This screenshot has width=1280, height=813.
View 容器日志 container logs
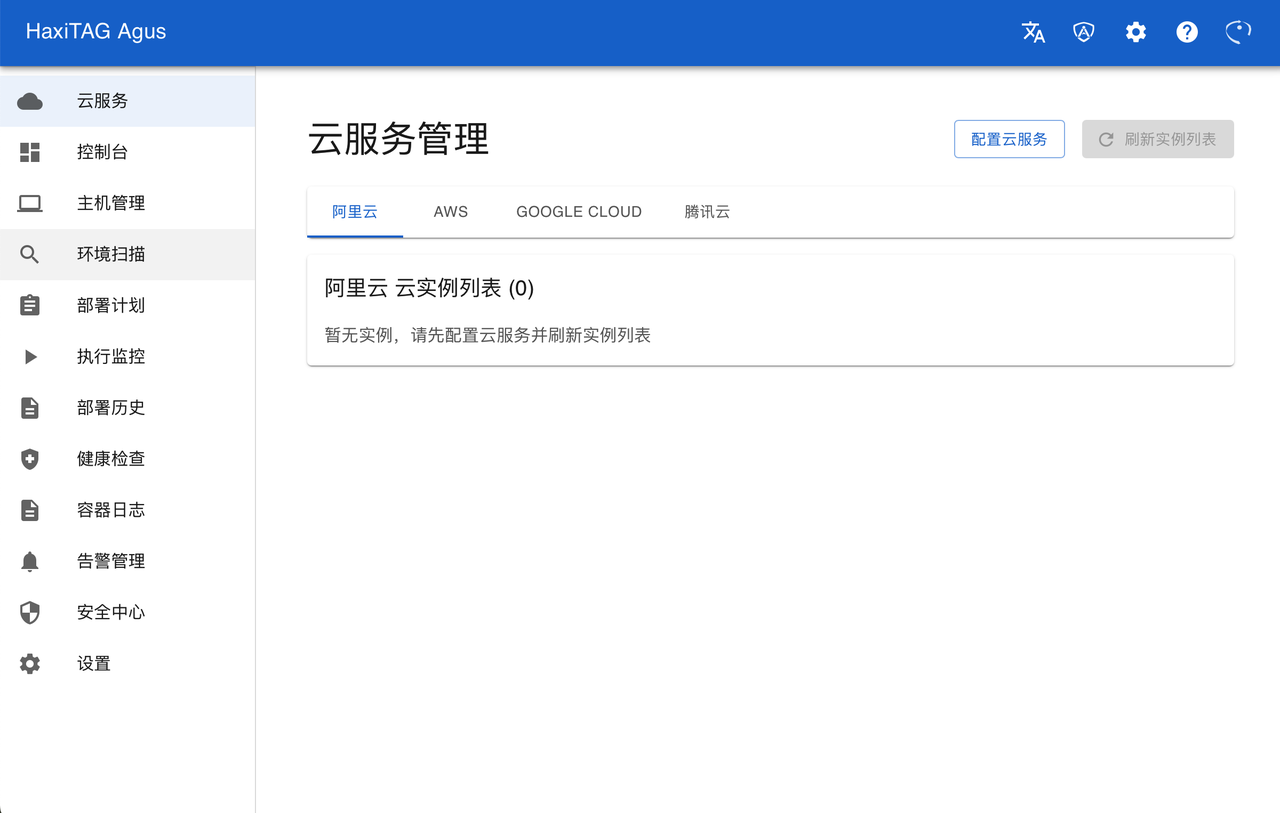(110, 509)
